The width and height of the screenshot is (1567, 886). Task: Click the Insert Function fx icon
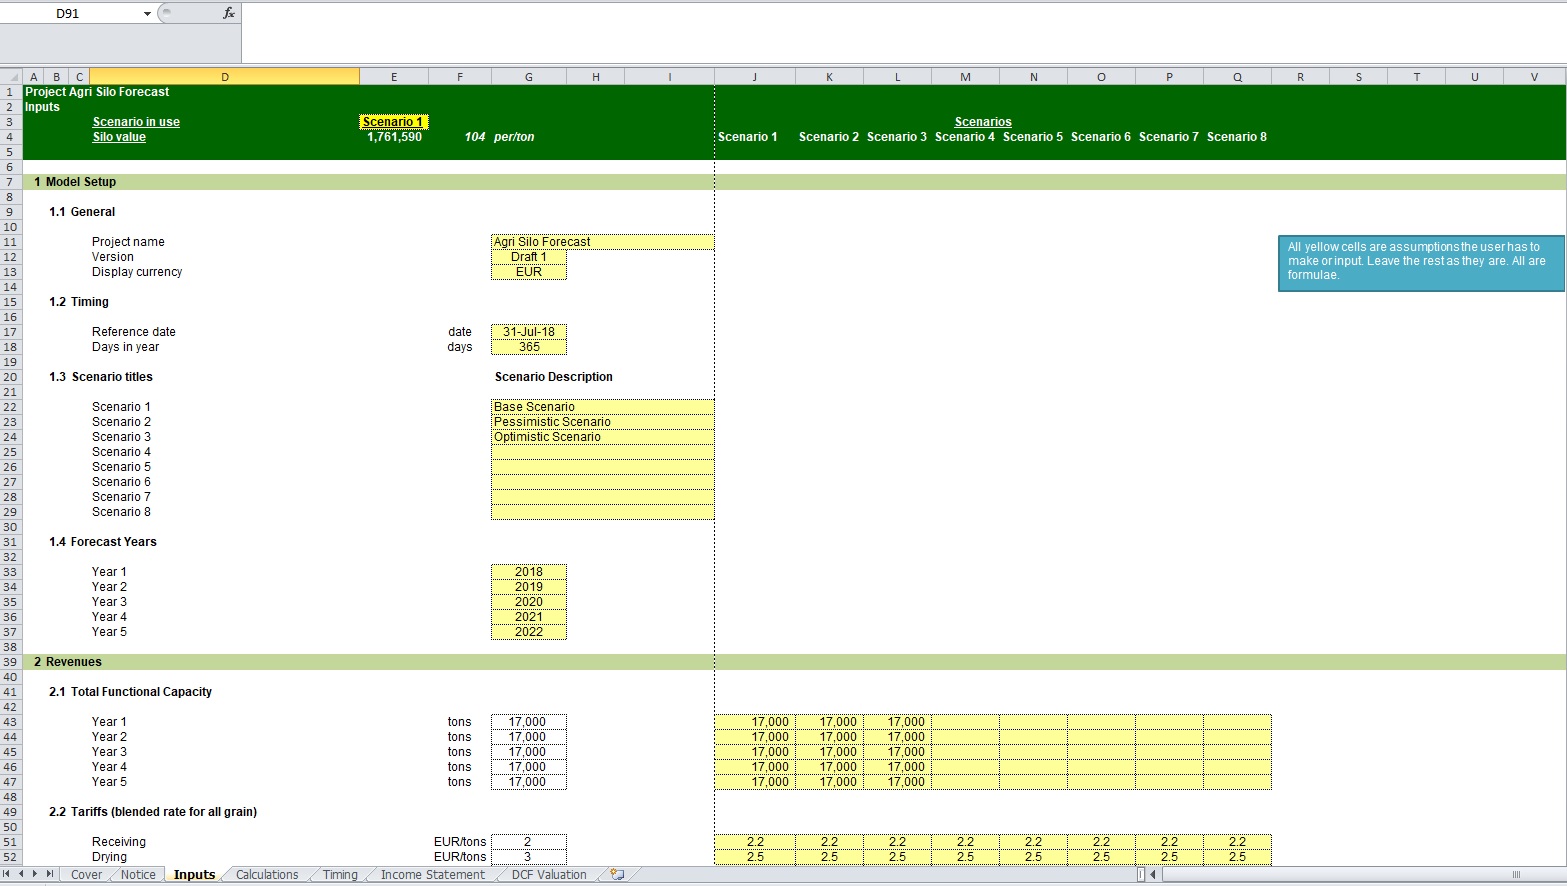tap(229, 13)
